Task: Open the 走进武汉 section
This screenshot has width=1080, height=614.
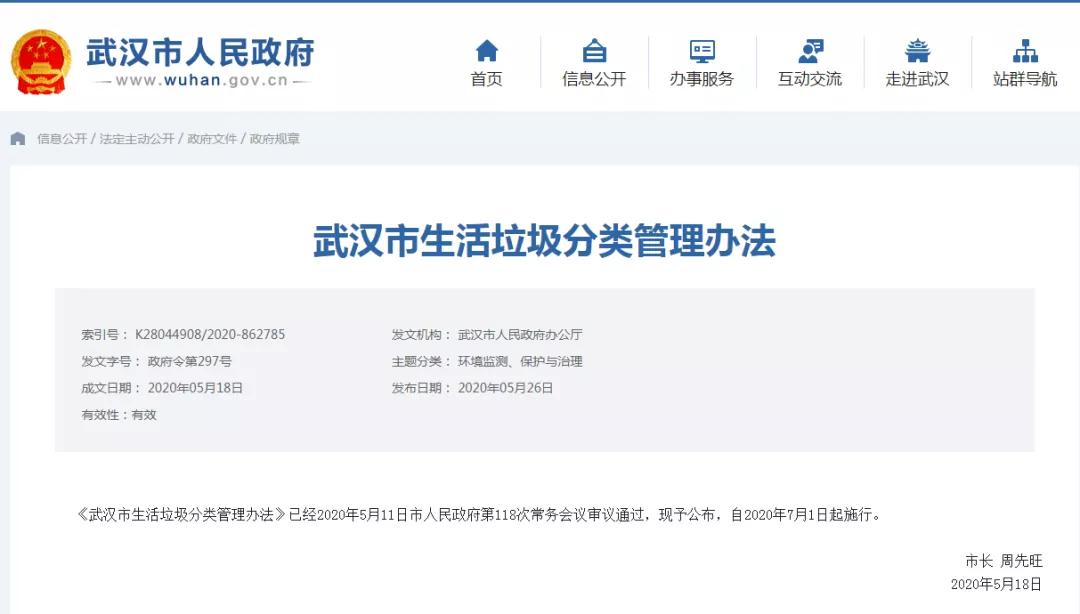Action: click(x=918, y=78)
